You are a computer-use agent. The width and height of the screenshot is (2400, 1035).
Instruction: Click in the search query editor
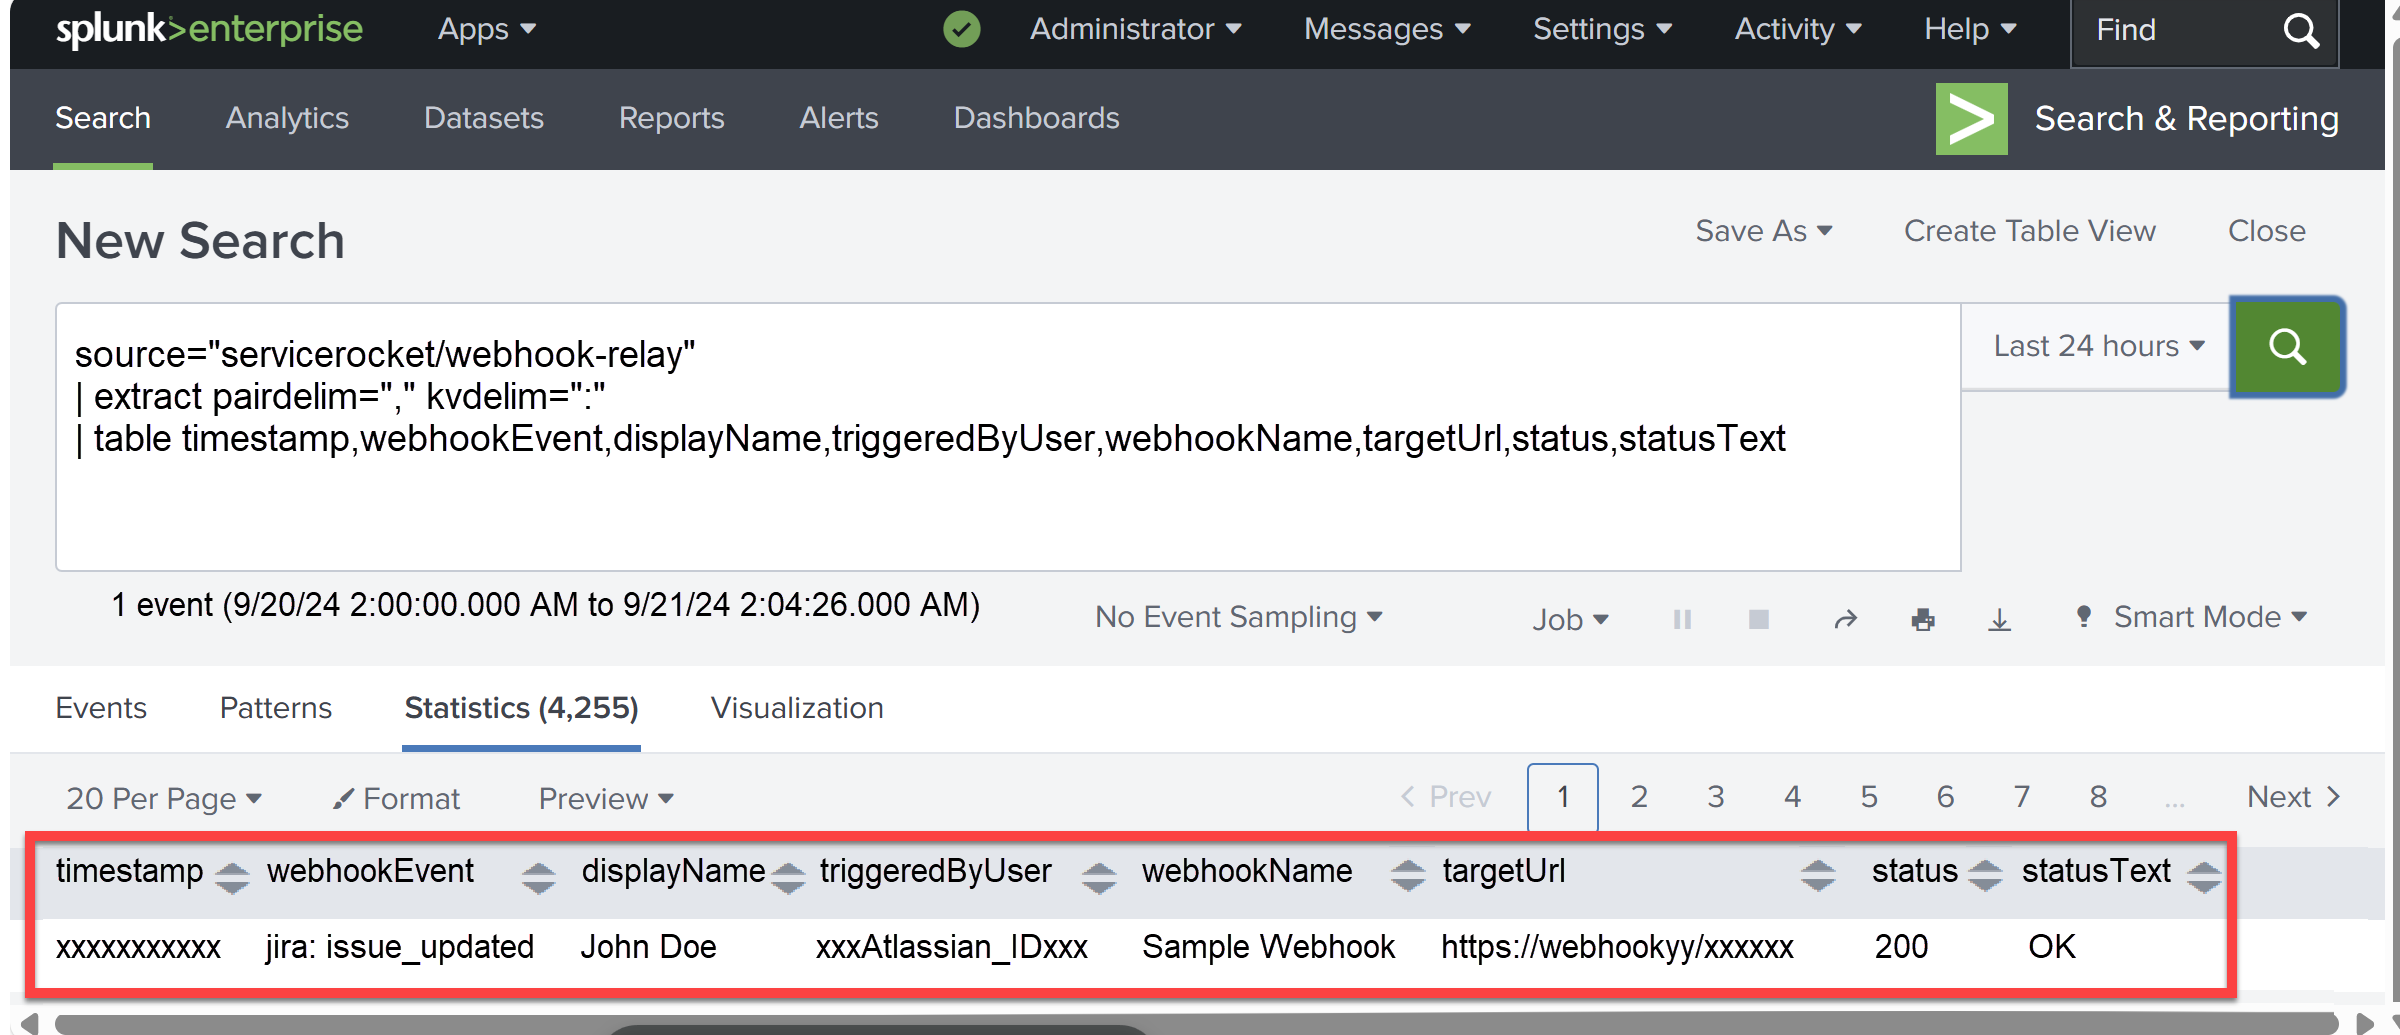pyautogui.click(x=1008, y=437)
